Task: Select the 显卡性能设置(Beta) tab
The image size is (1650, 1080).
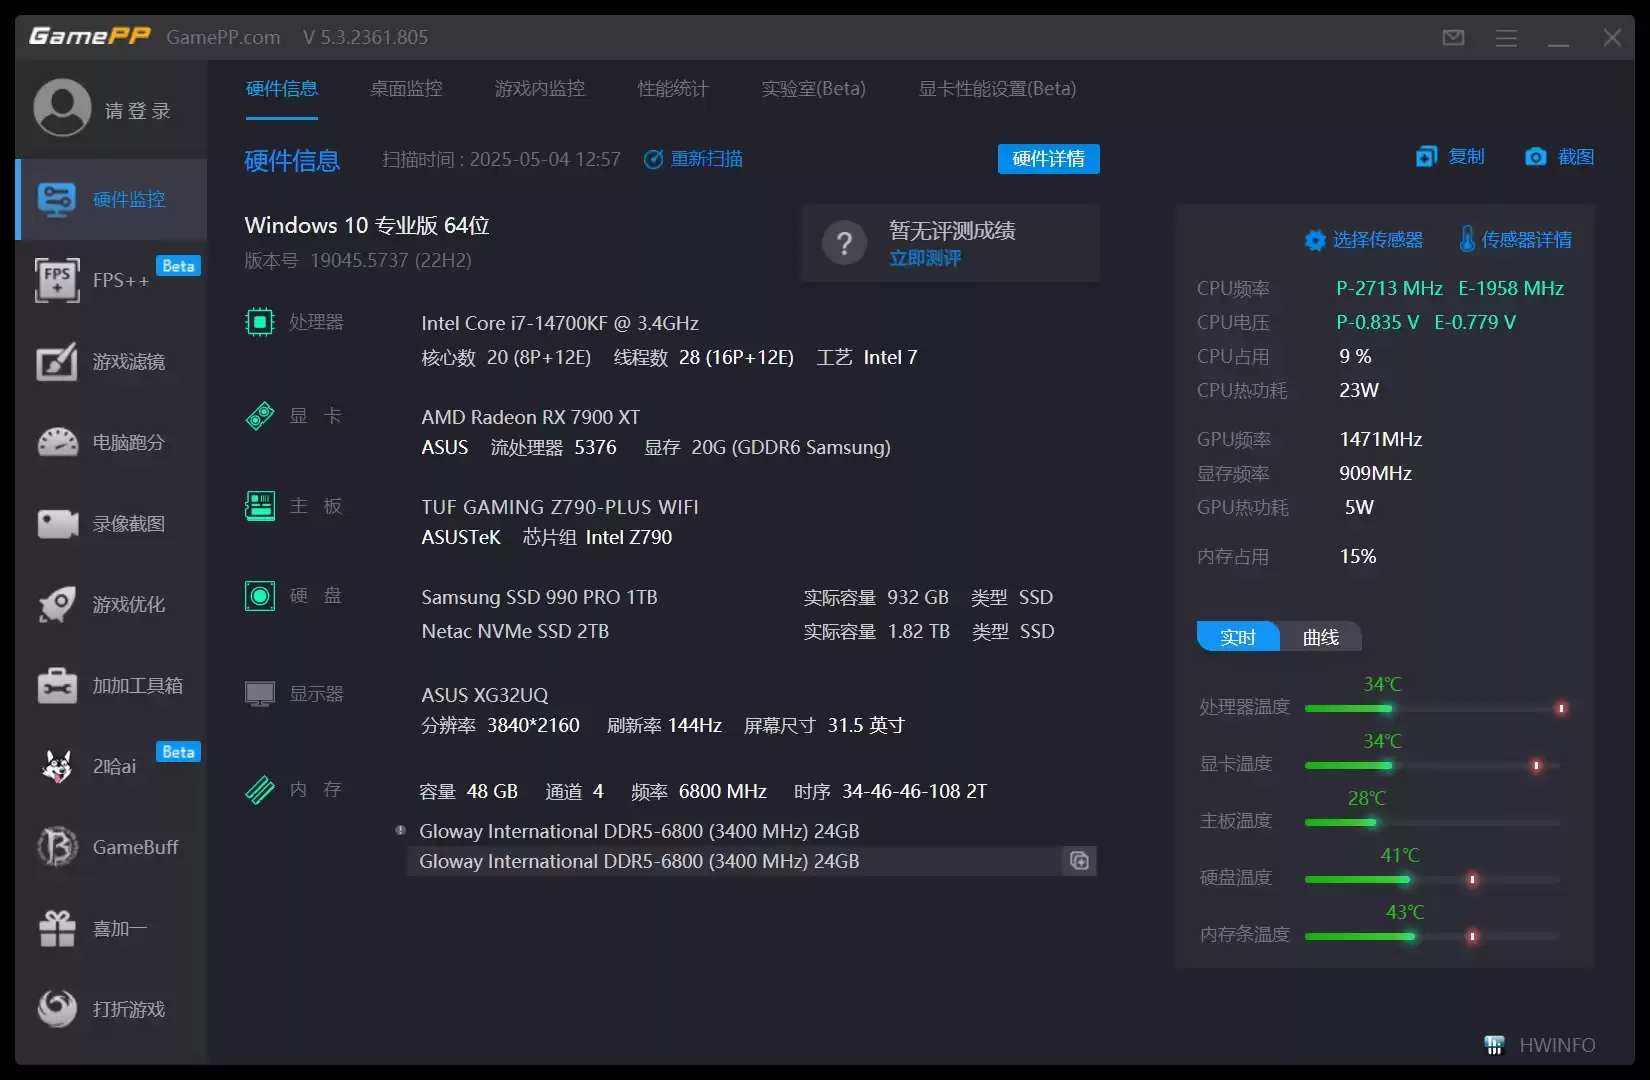Action: click(x=997, y=88)
